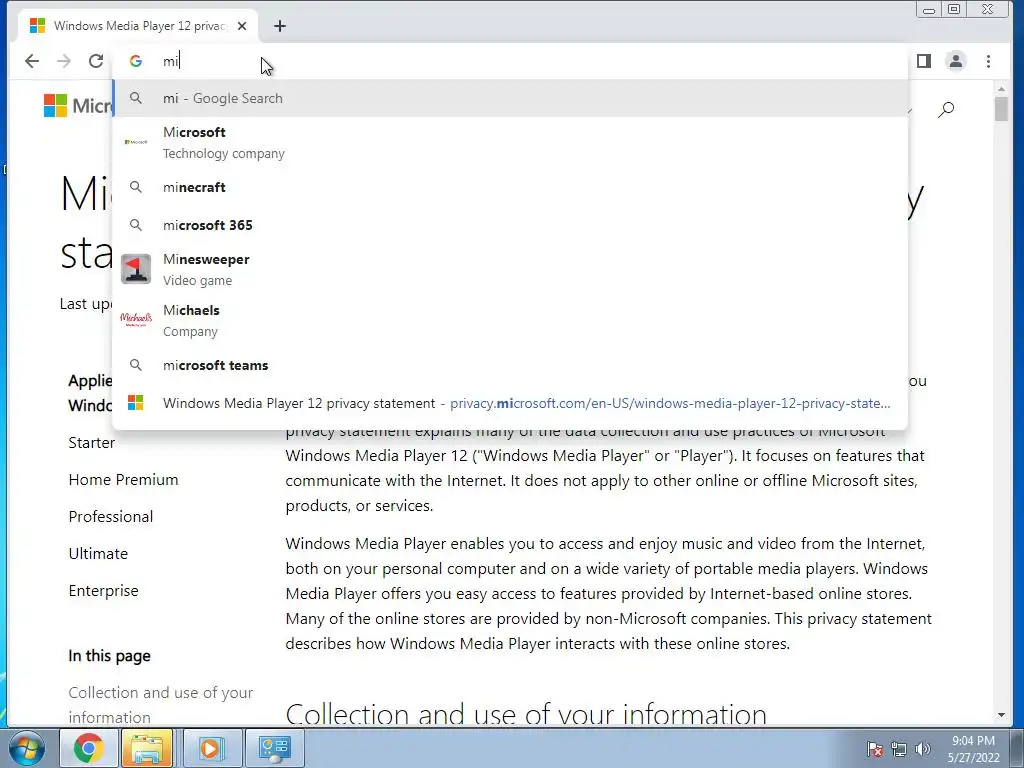This screenshot has width=1024, height=768.
Task: Close the Windows Media Player 12 privacy tab
Action: 242,26
